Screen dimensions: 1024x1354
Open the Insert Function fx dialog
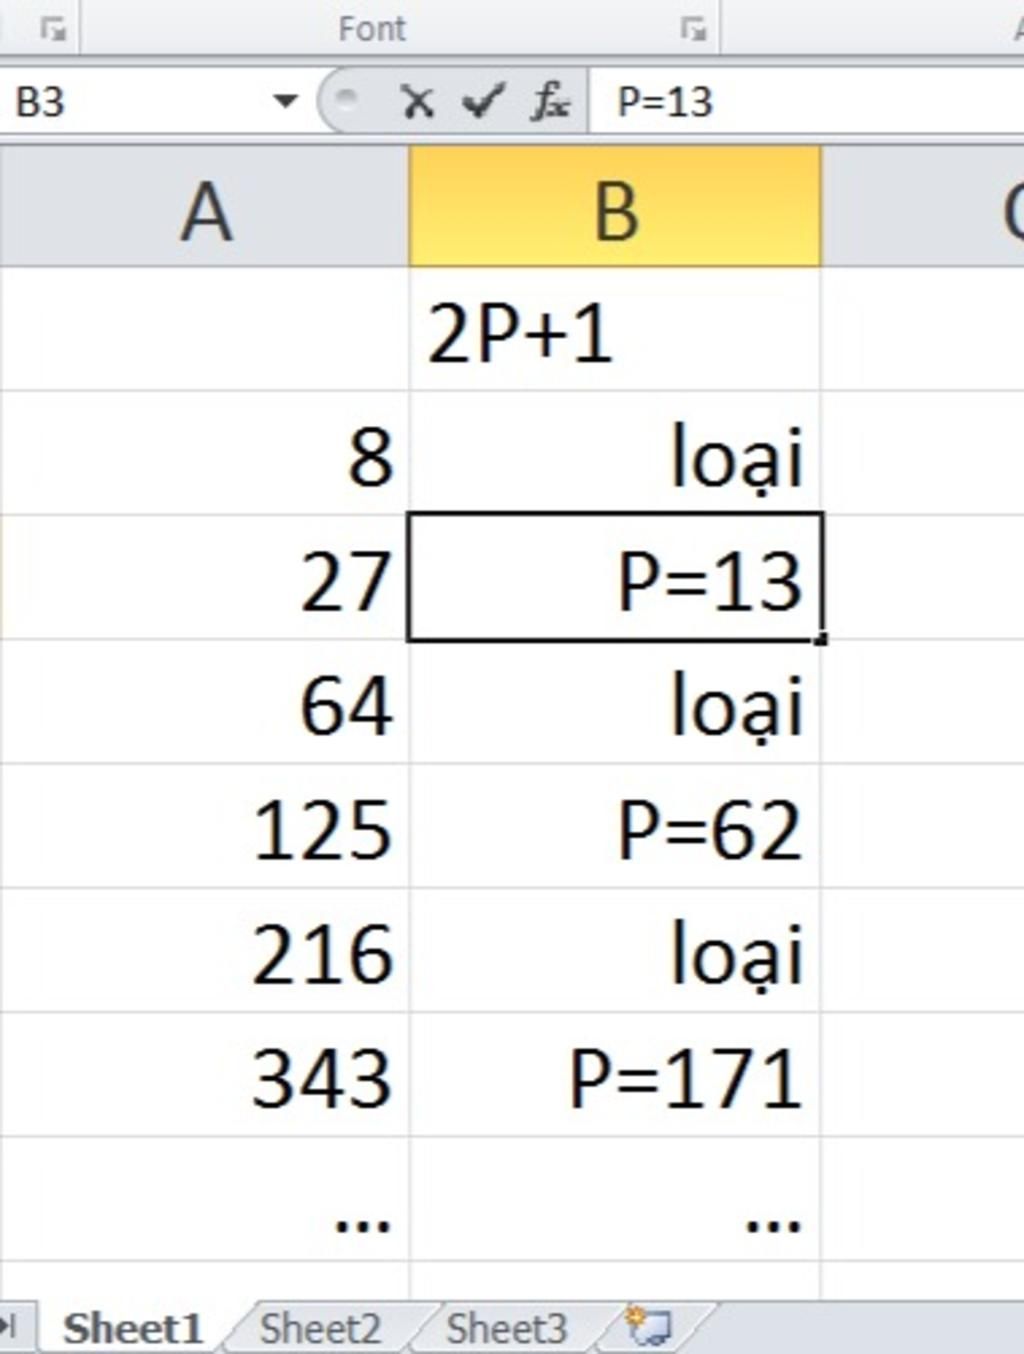549,101
